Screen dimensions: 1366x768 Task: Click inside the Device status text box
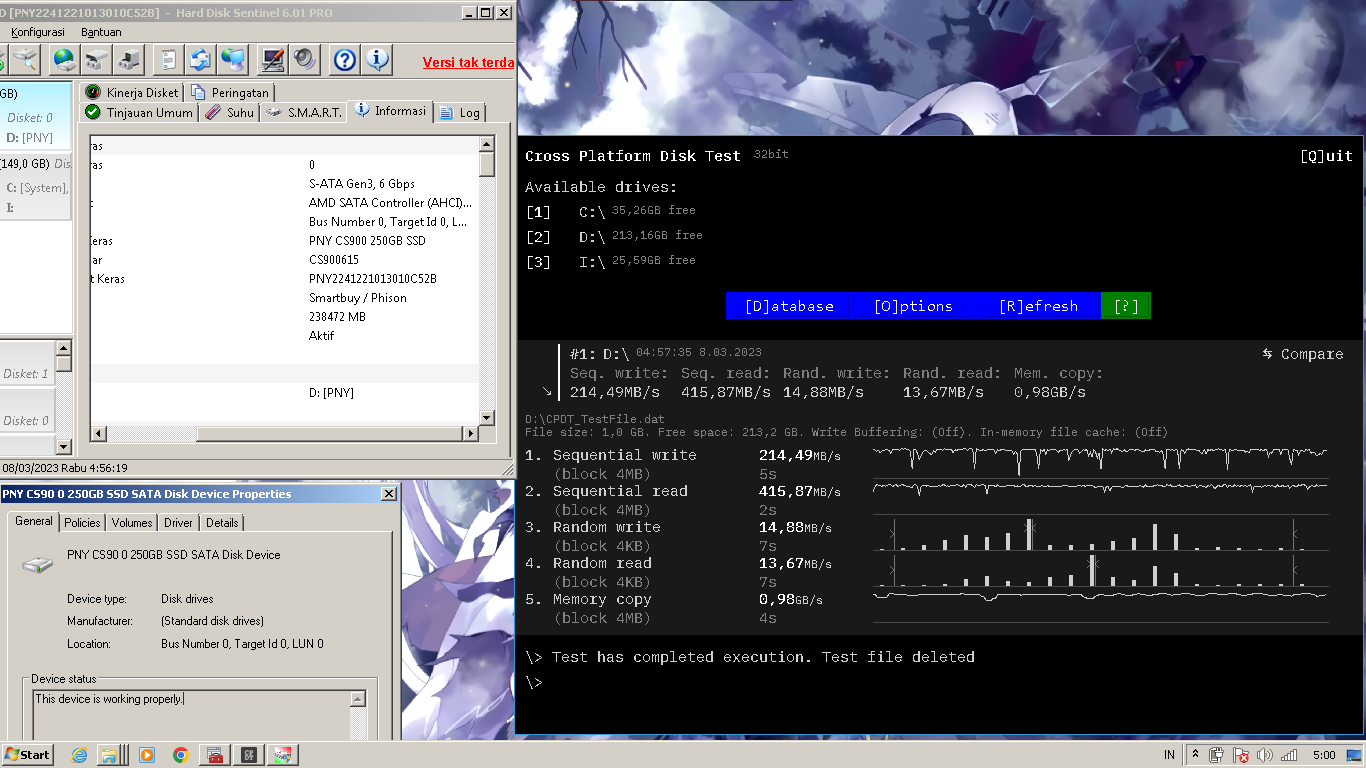192,715
